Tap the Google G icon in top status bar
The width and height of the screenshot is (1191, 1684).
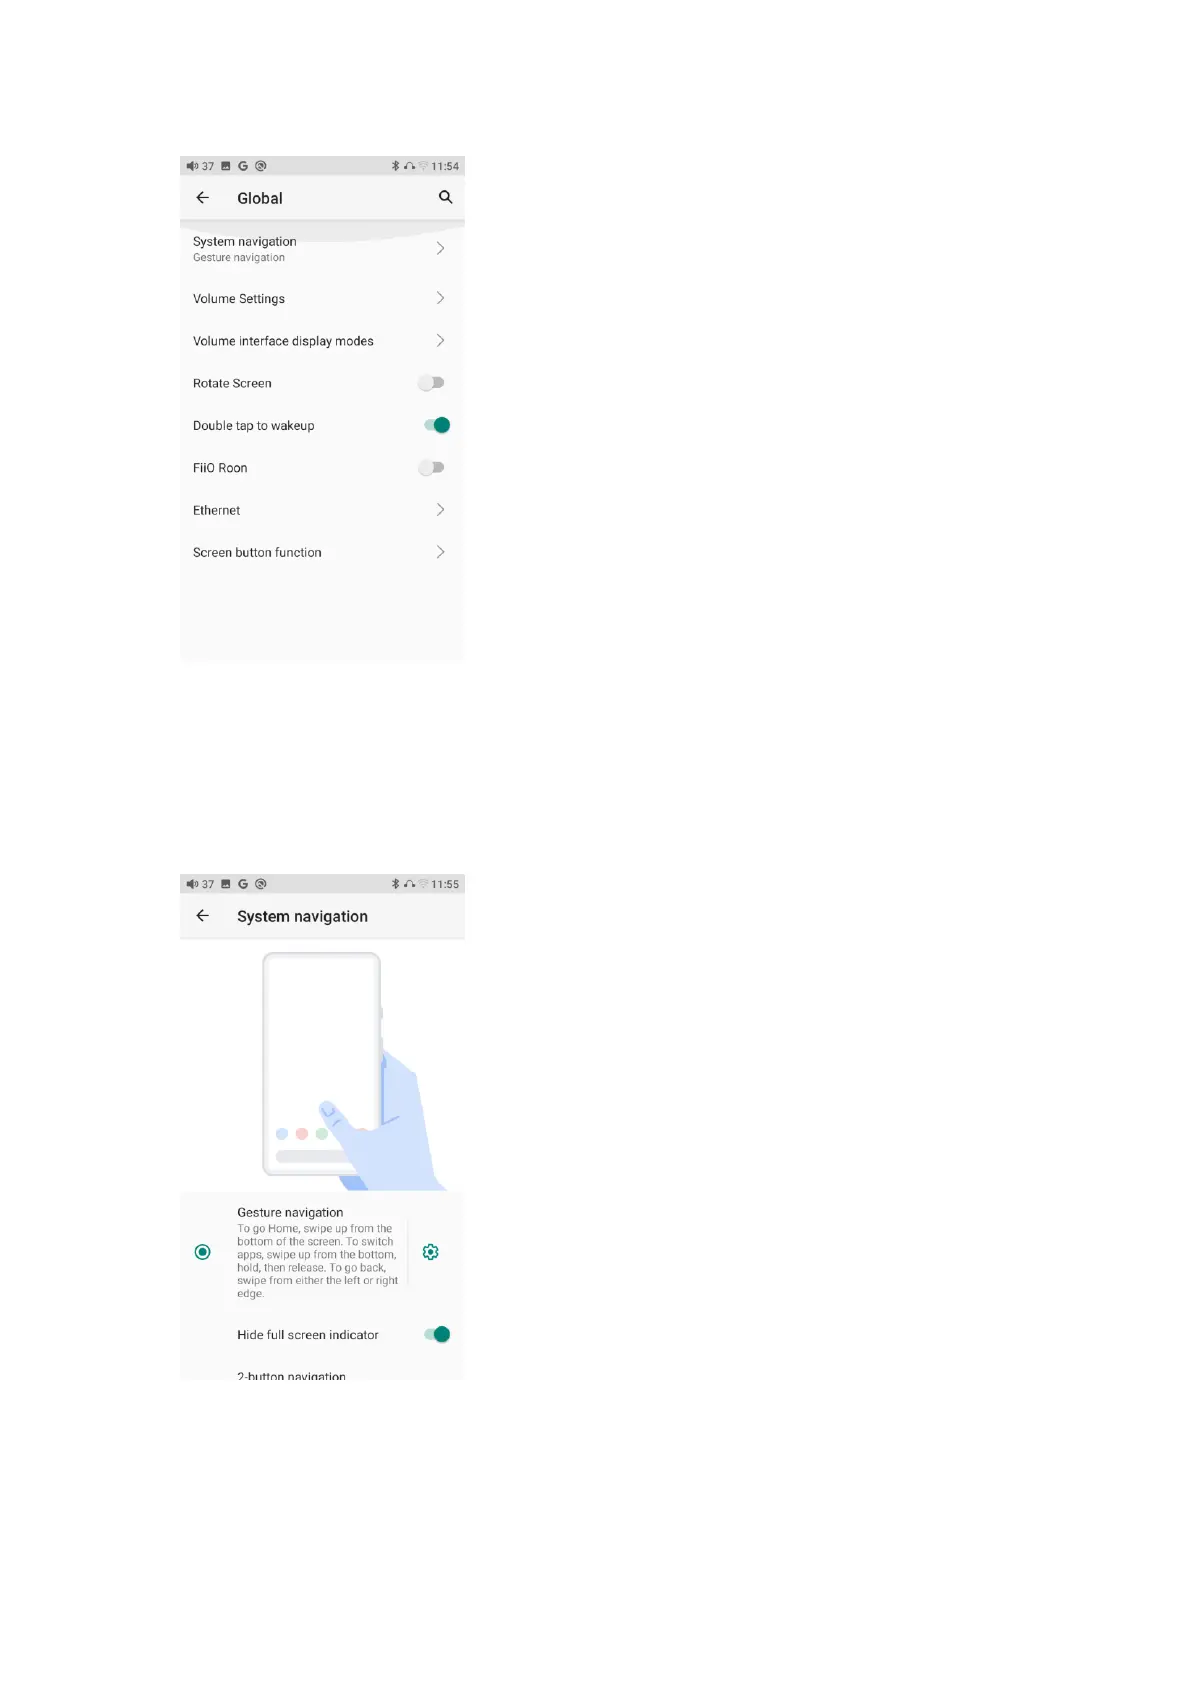tap(243, 166)
